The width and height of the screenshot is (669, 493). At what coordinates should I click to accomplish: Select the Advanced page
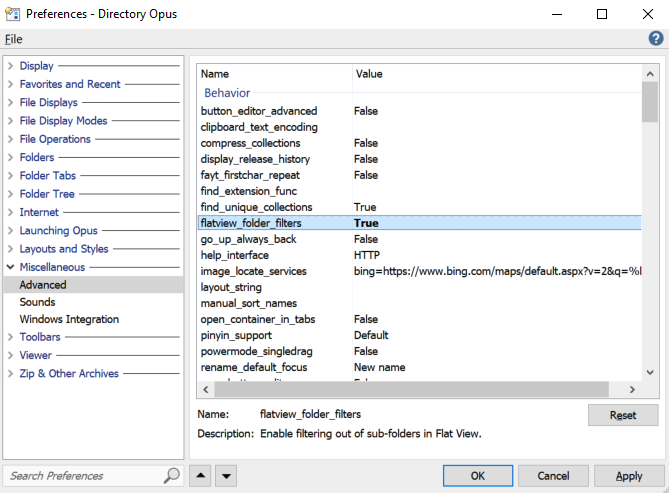(93, 285)
